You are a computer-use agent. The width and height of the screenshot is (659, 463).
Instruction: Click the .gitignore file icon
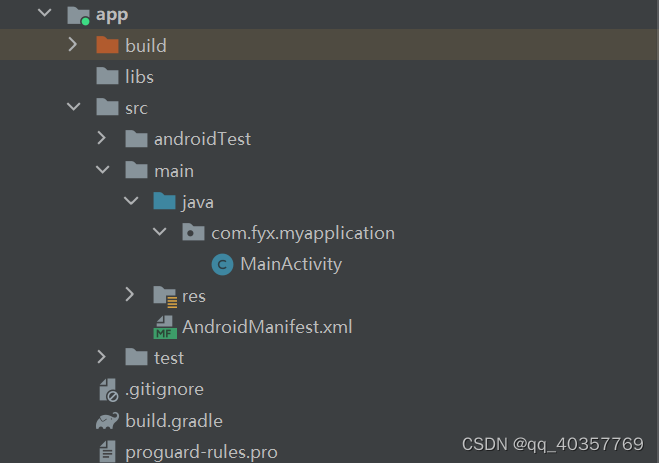(x=108, y=390)
